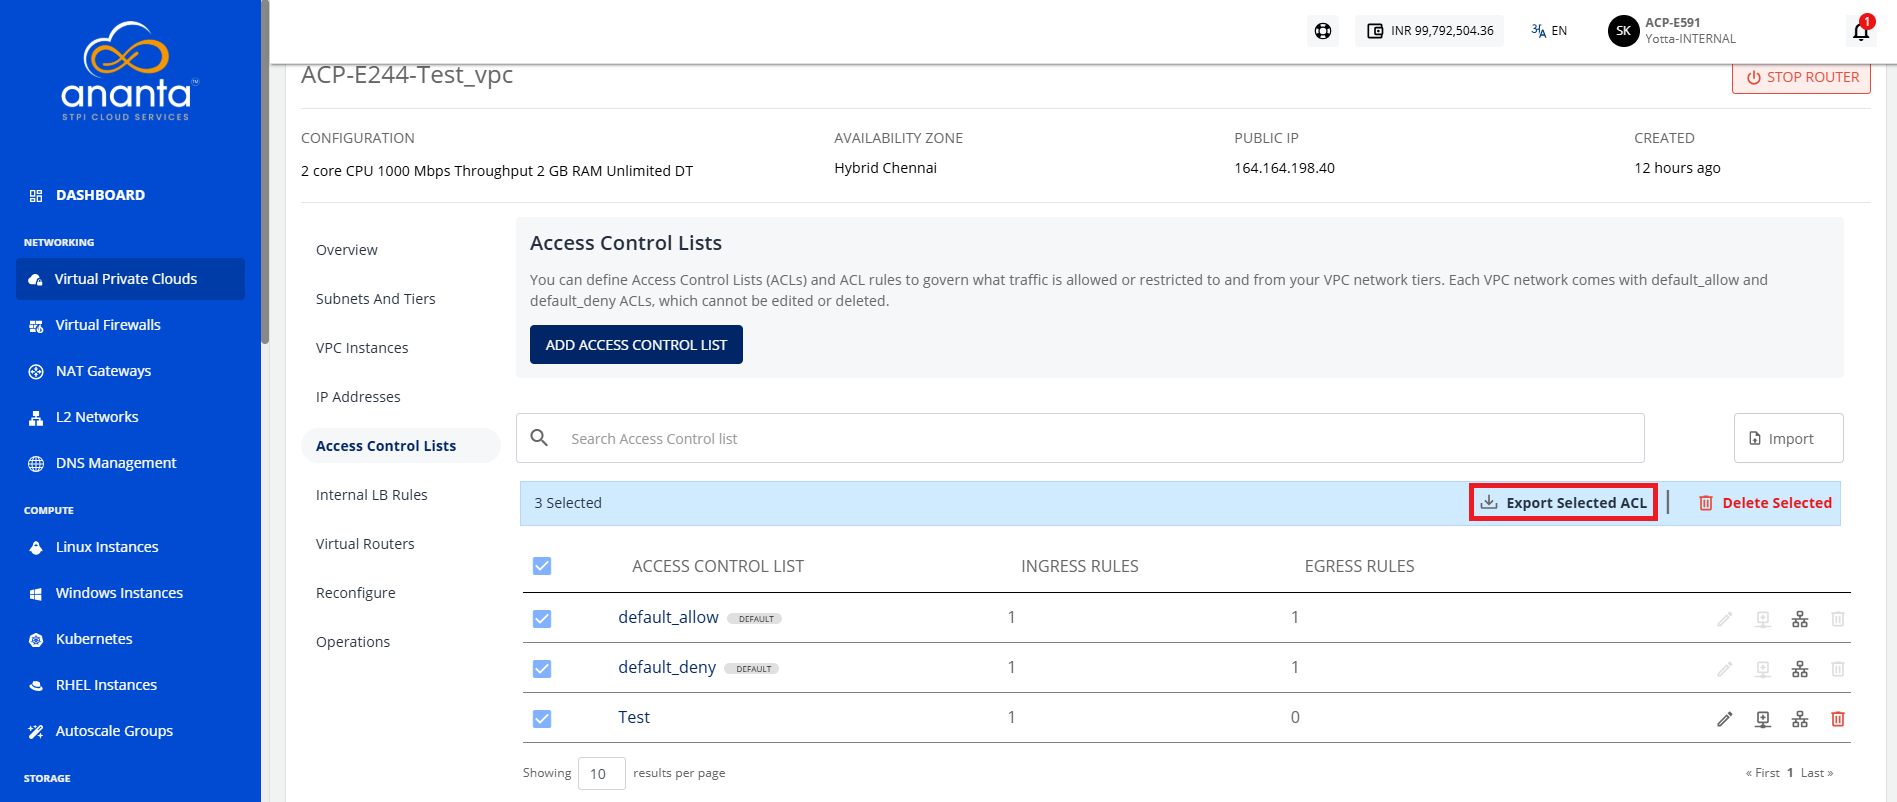This screenshot has height=802, width=1897.
Task: Open the wallet balance INR 99,792,504.36
Action: (1430, 31)
